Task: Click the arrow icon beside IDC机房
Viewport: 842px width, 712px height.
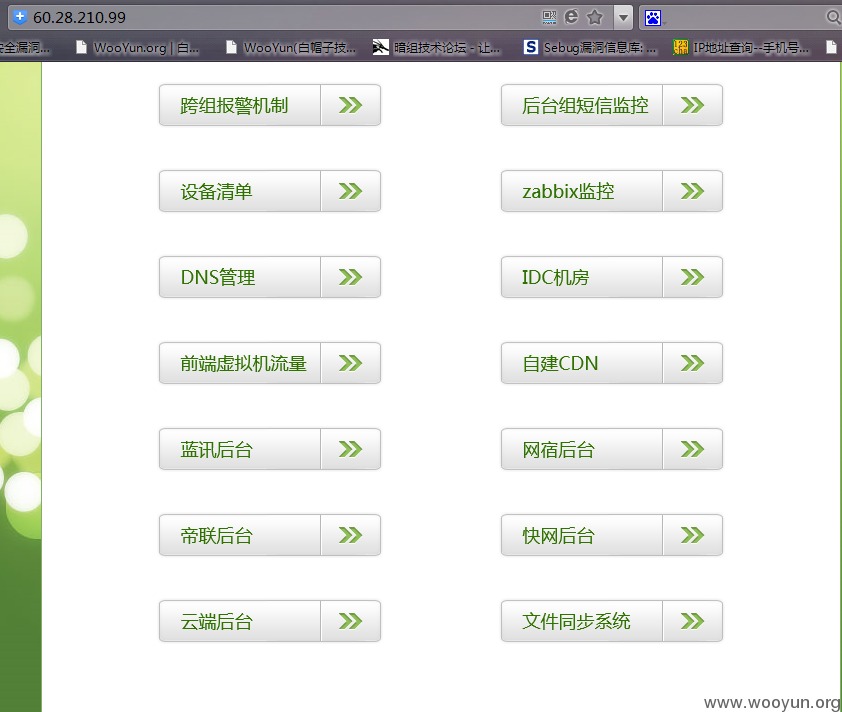Action: tap(692, 277)
